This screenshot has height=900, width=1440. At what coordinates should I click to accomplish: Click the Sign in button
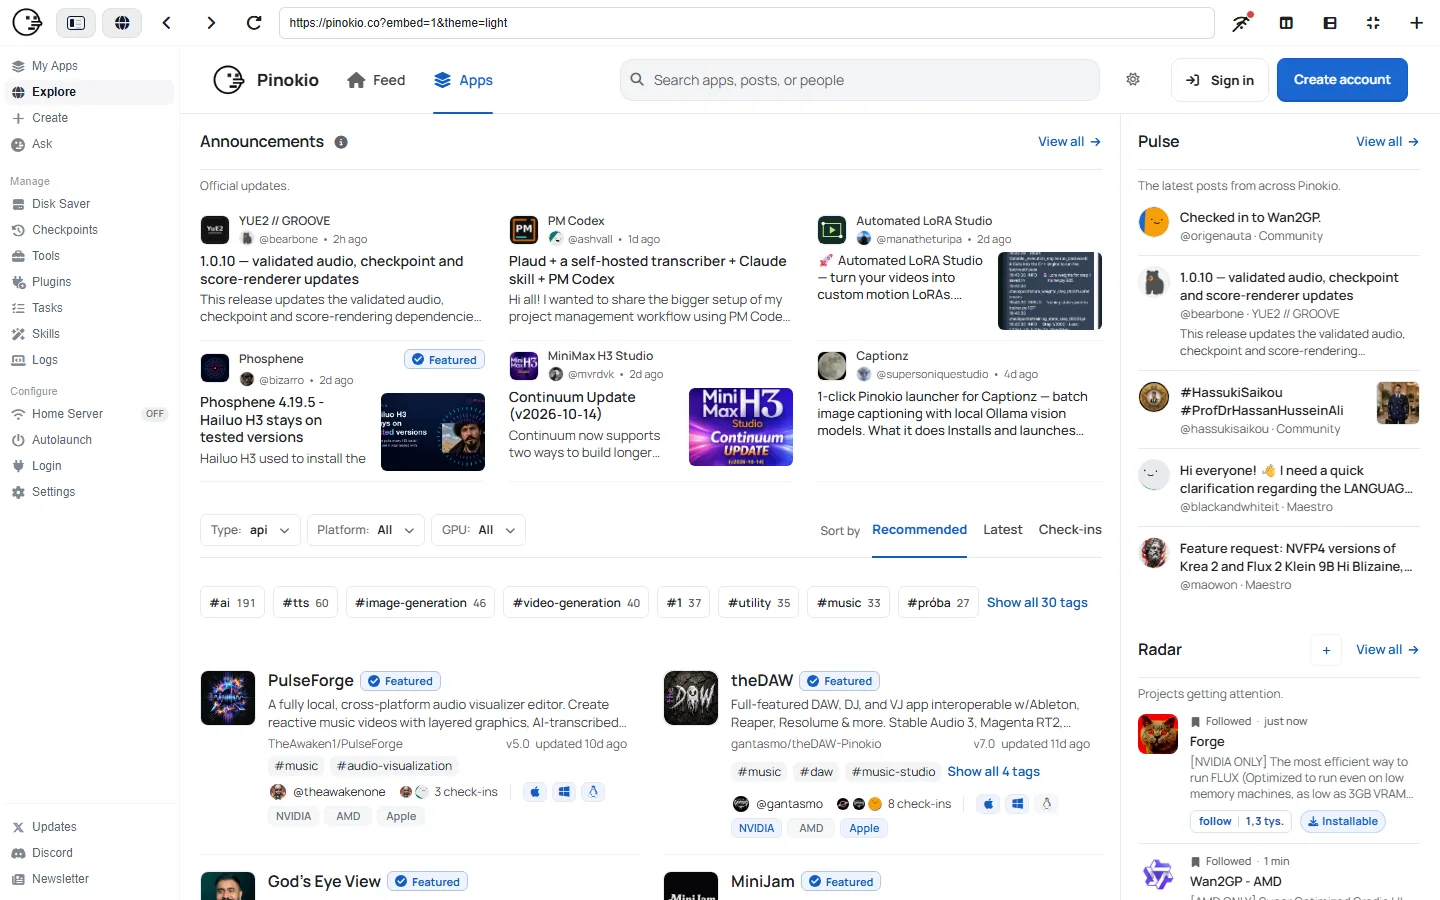click(x=1220, y=80)
